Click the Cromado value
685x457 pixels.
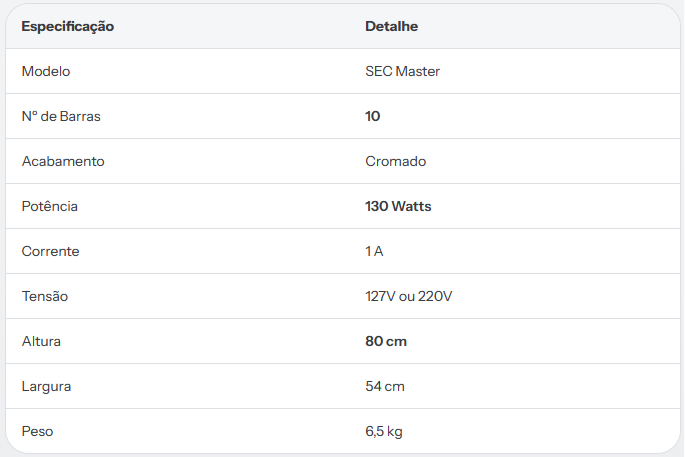click(395, 161)
